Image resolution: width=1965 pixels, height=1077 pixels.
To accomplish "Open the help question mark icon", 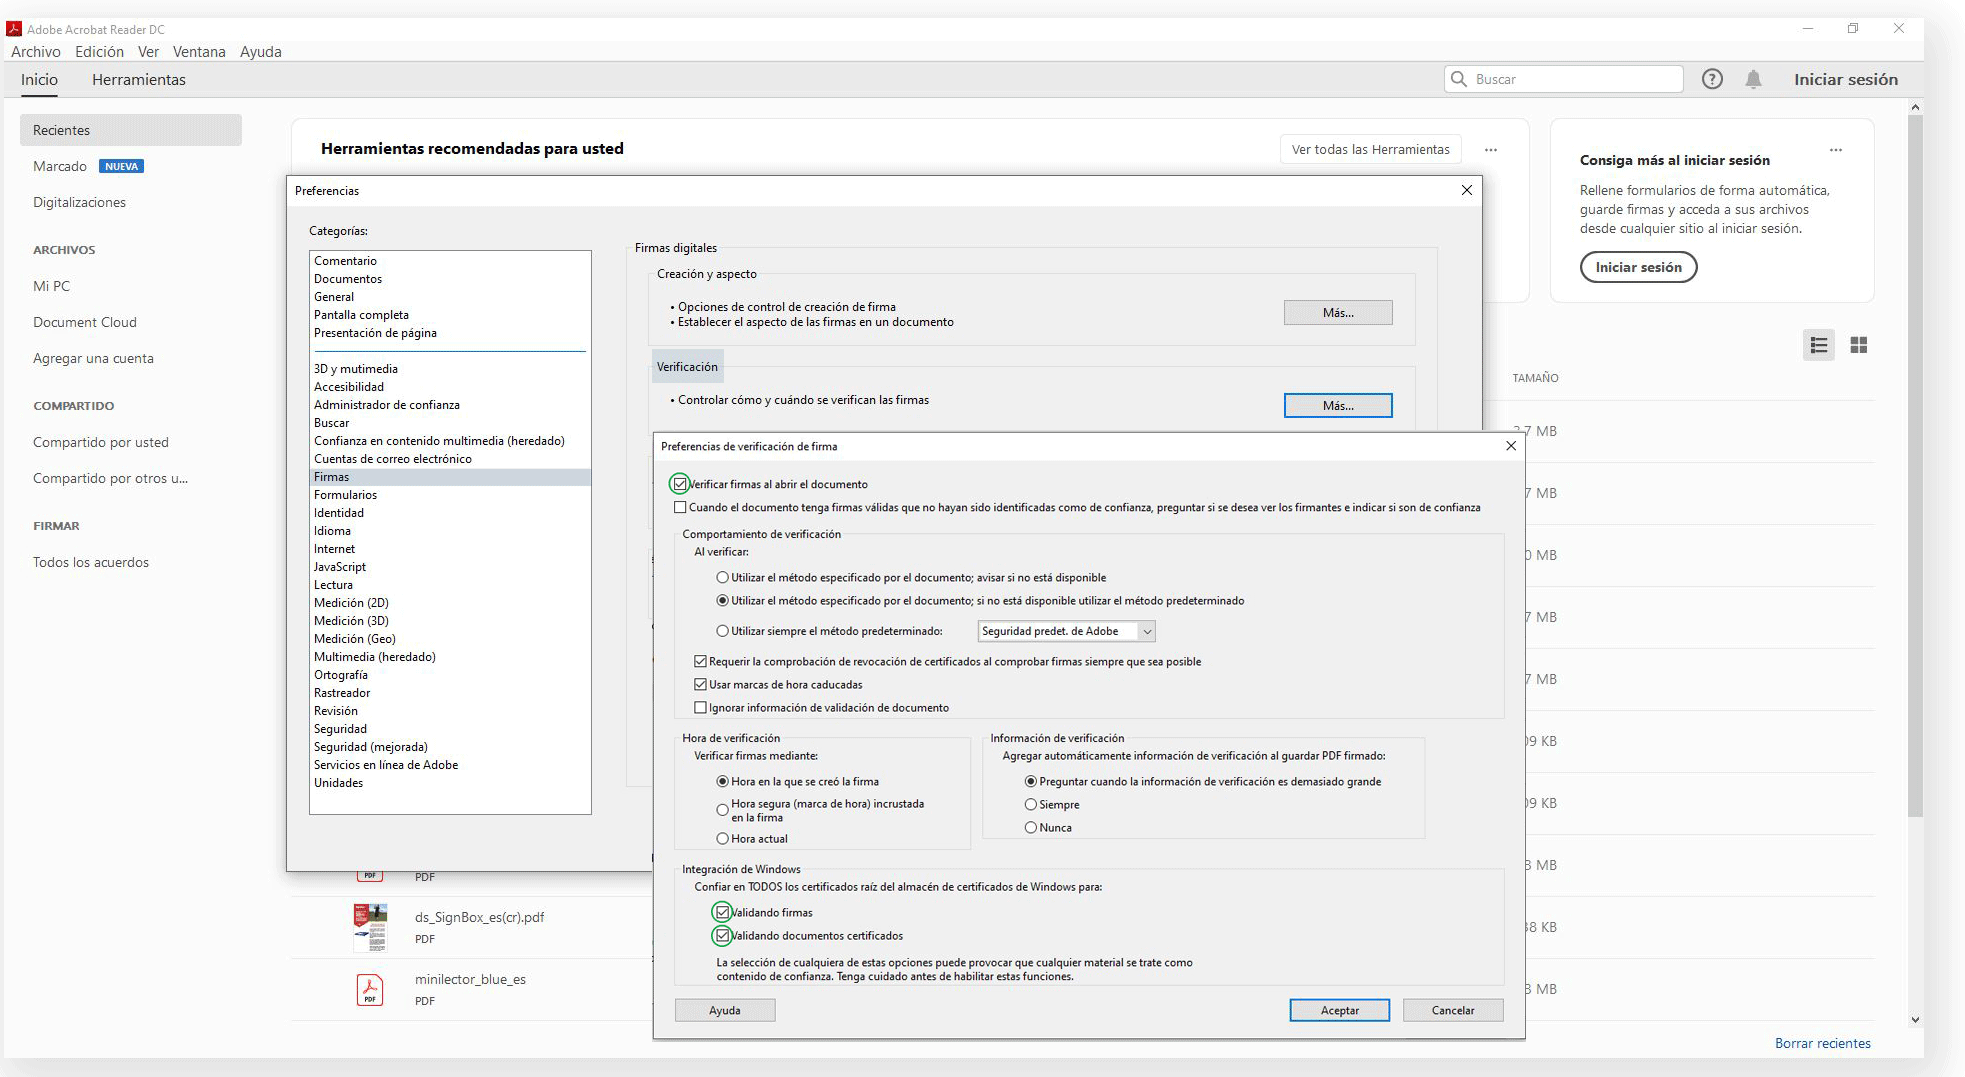I will tap(1712, 79).
